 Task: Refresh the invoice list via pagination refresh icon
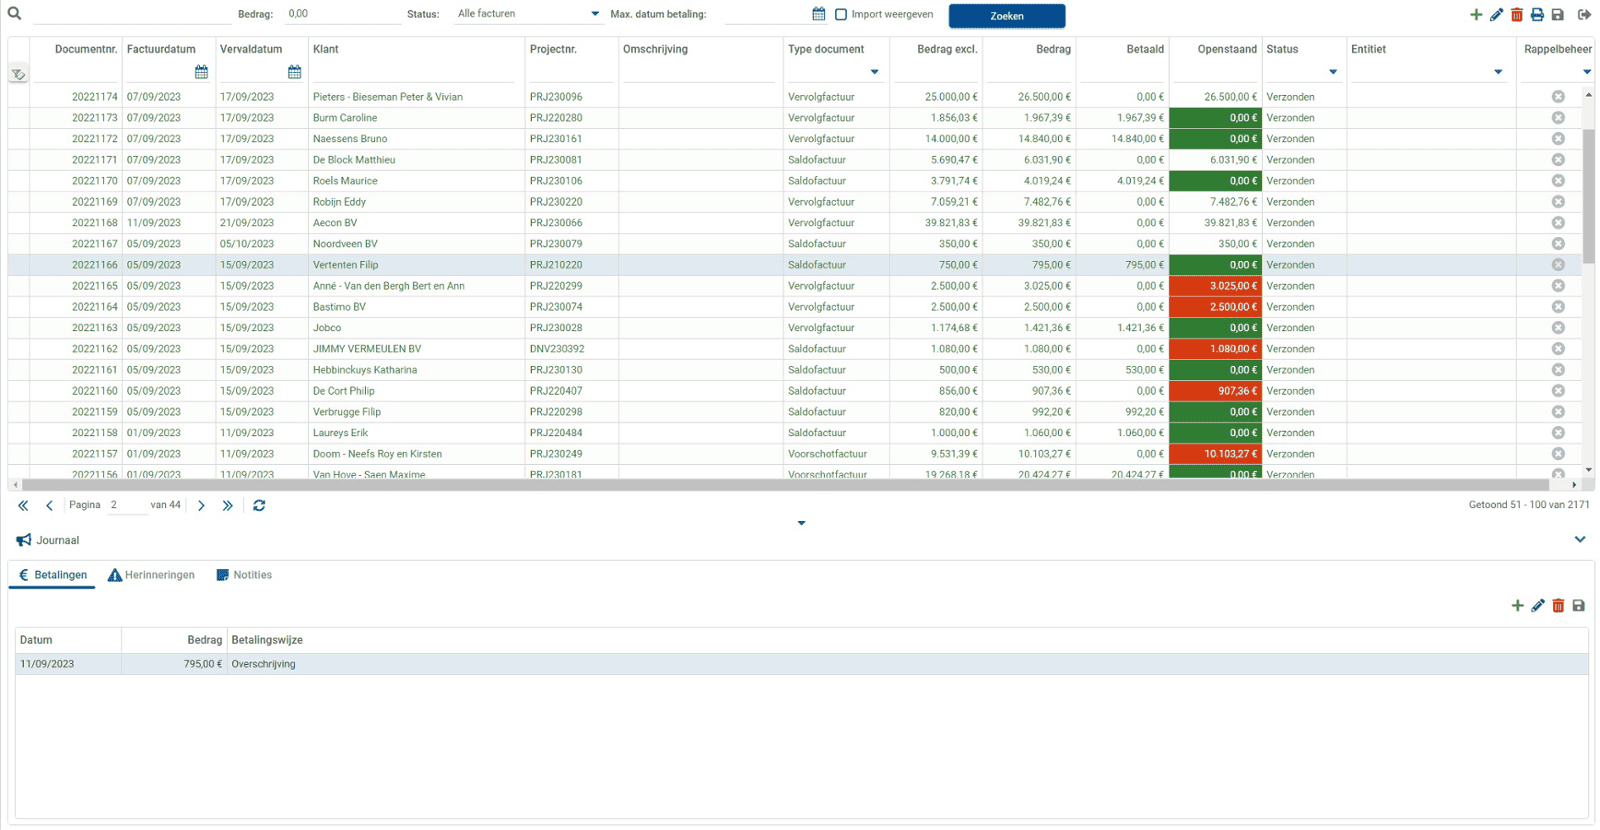(x=259, y=506)
